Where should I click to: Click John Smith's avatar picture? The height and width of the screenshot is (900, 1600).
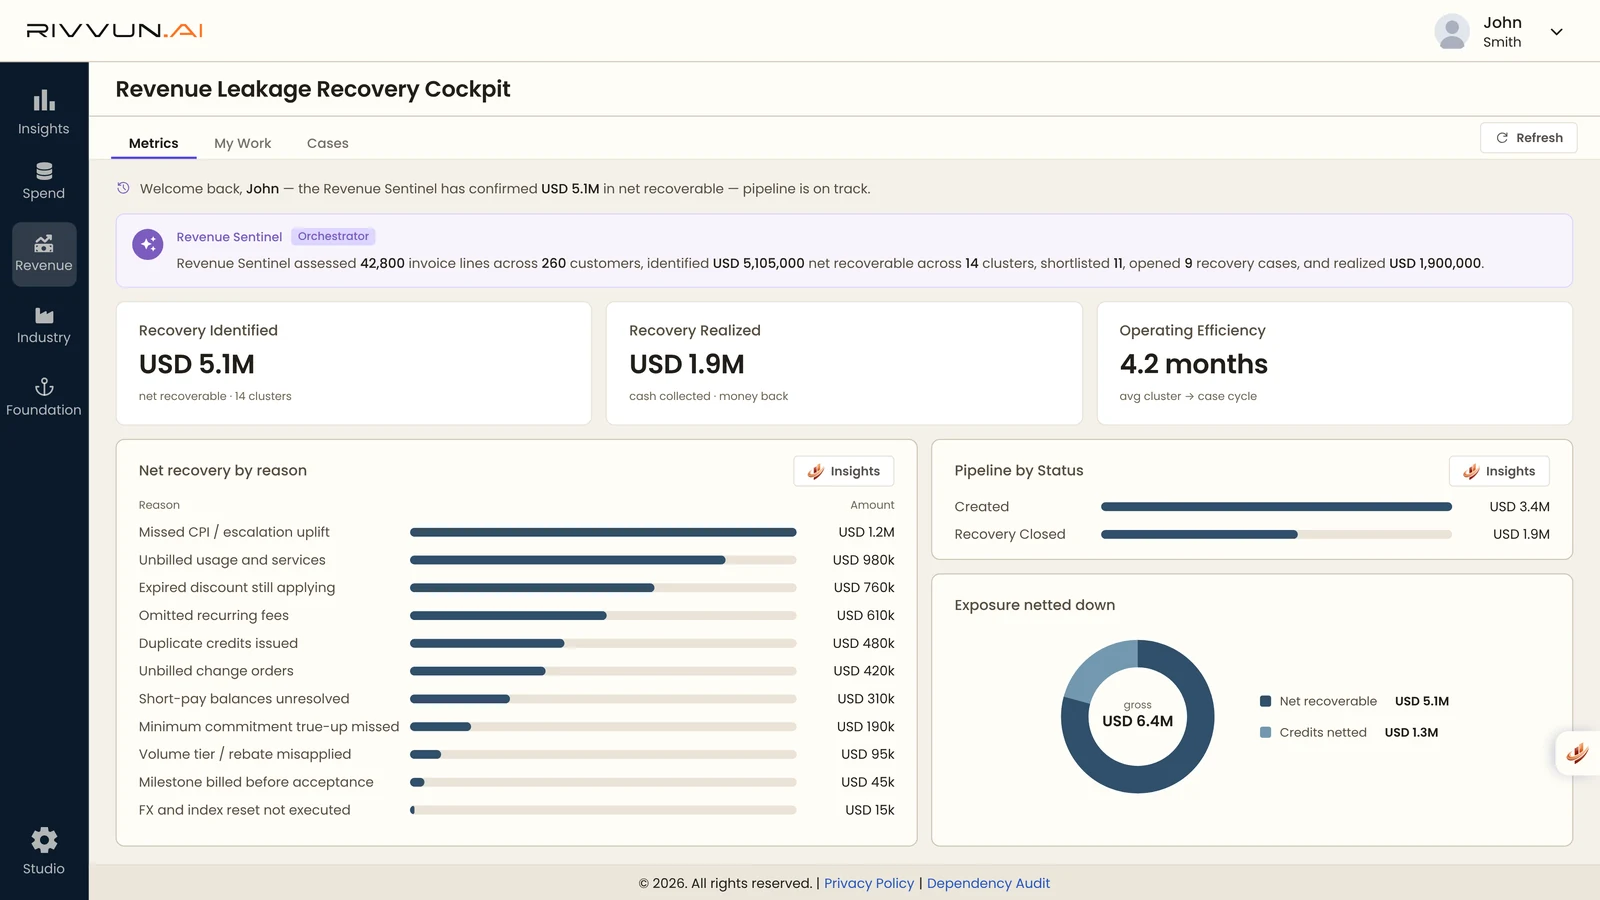pyautogui.click(x=1451, y=31)
